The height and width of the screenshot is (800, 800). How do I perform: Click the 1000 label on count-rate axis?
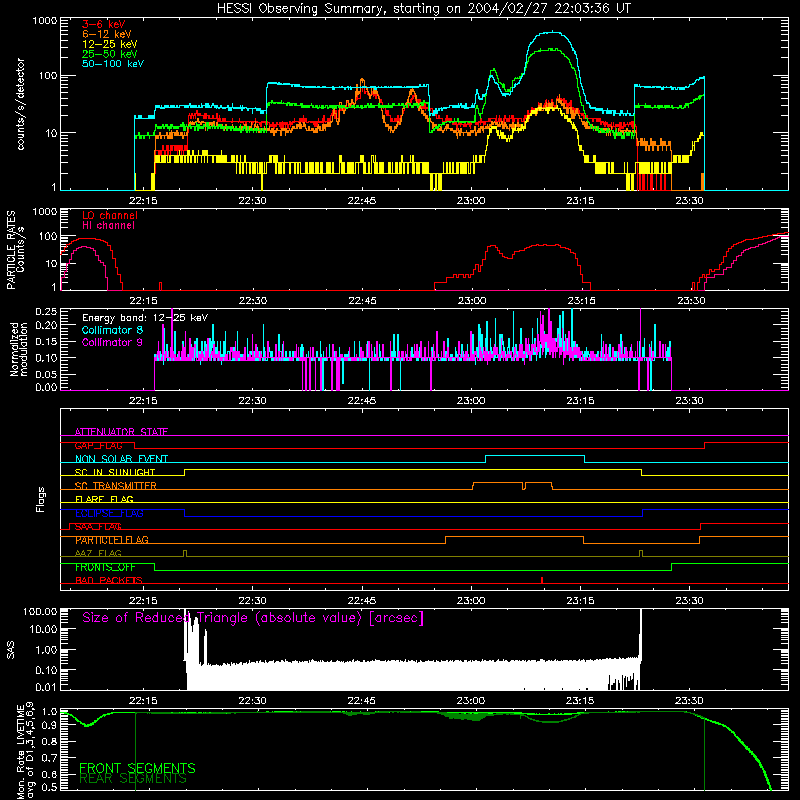coord(45,21)
